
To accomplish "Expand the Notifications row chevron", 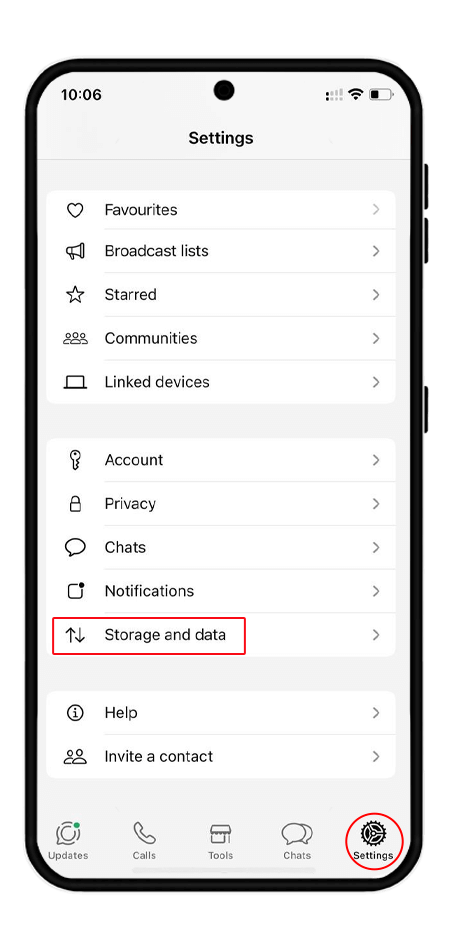I will tap(376, 591).
